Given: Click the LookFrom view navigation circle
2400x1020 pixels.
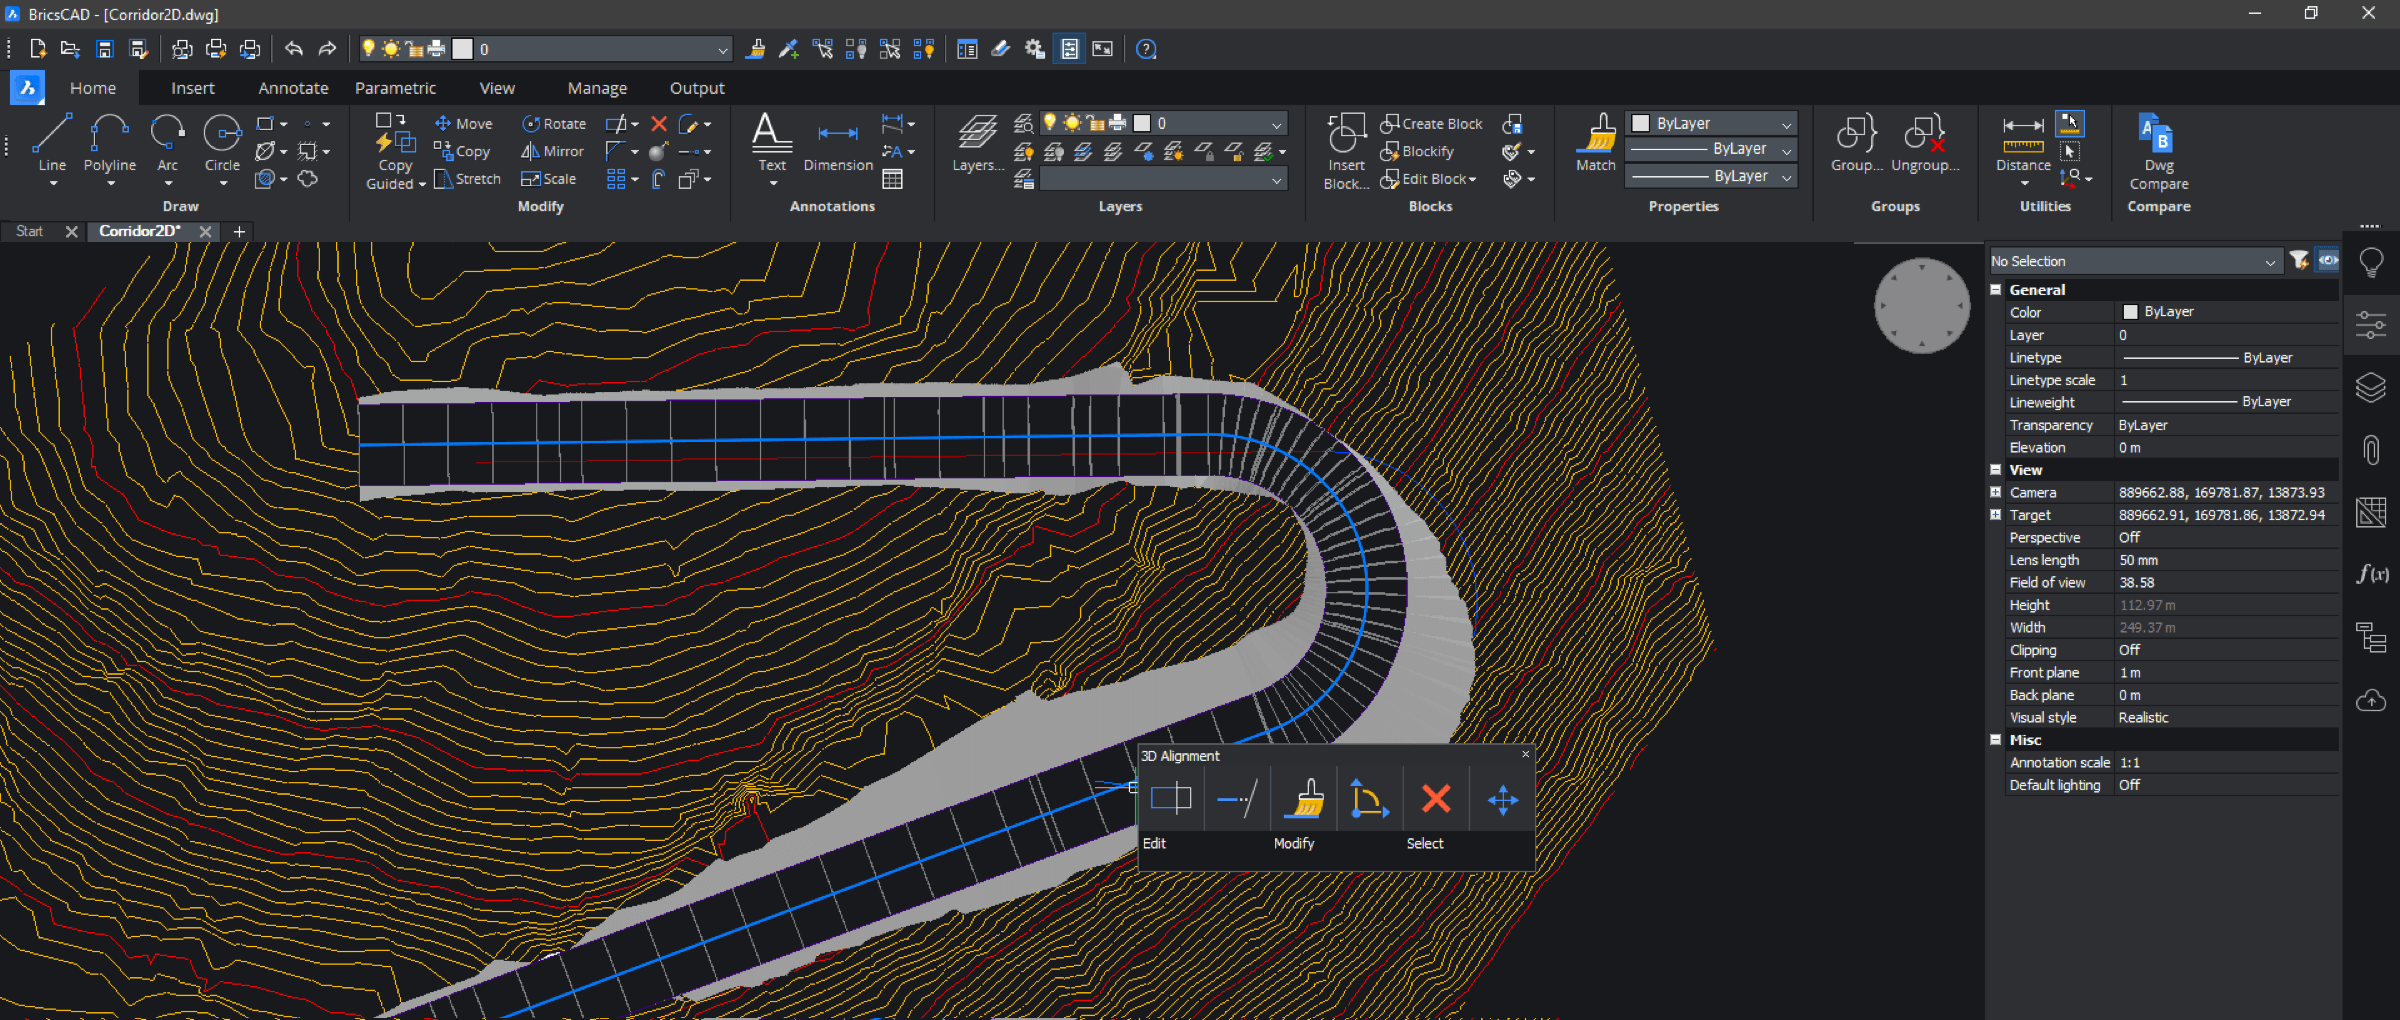Looking at the screenshot, I should click(1921, 306).
